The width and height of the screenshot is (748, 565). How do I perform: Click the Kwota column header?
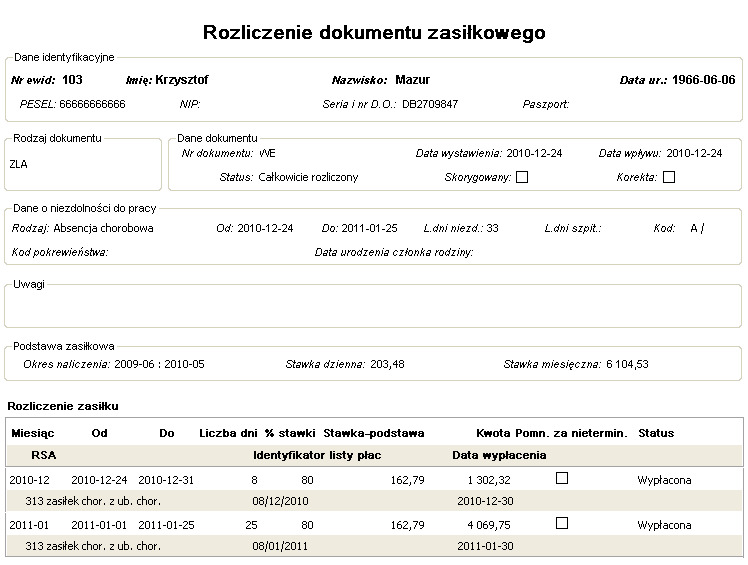[x=494, y=433]
